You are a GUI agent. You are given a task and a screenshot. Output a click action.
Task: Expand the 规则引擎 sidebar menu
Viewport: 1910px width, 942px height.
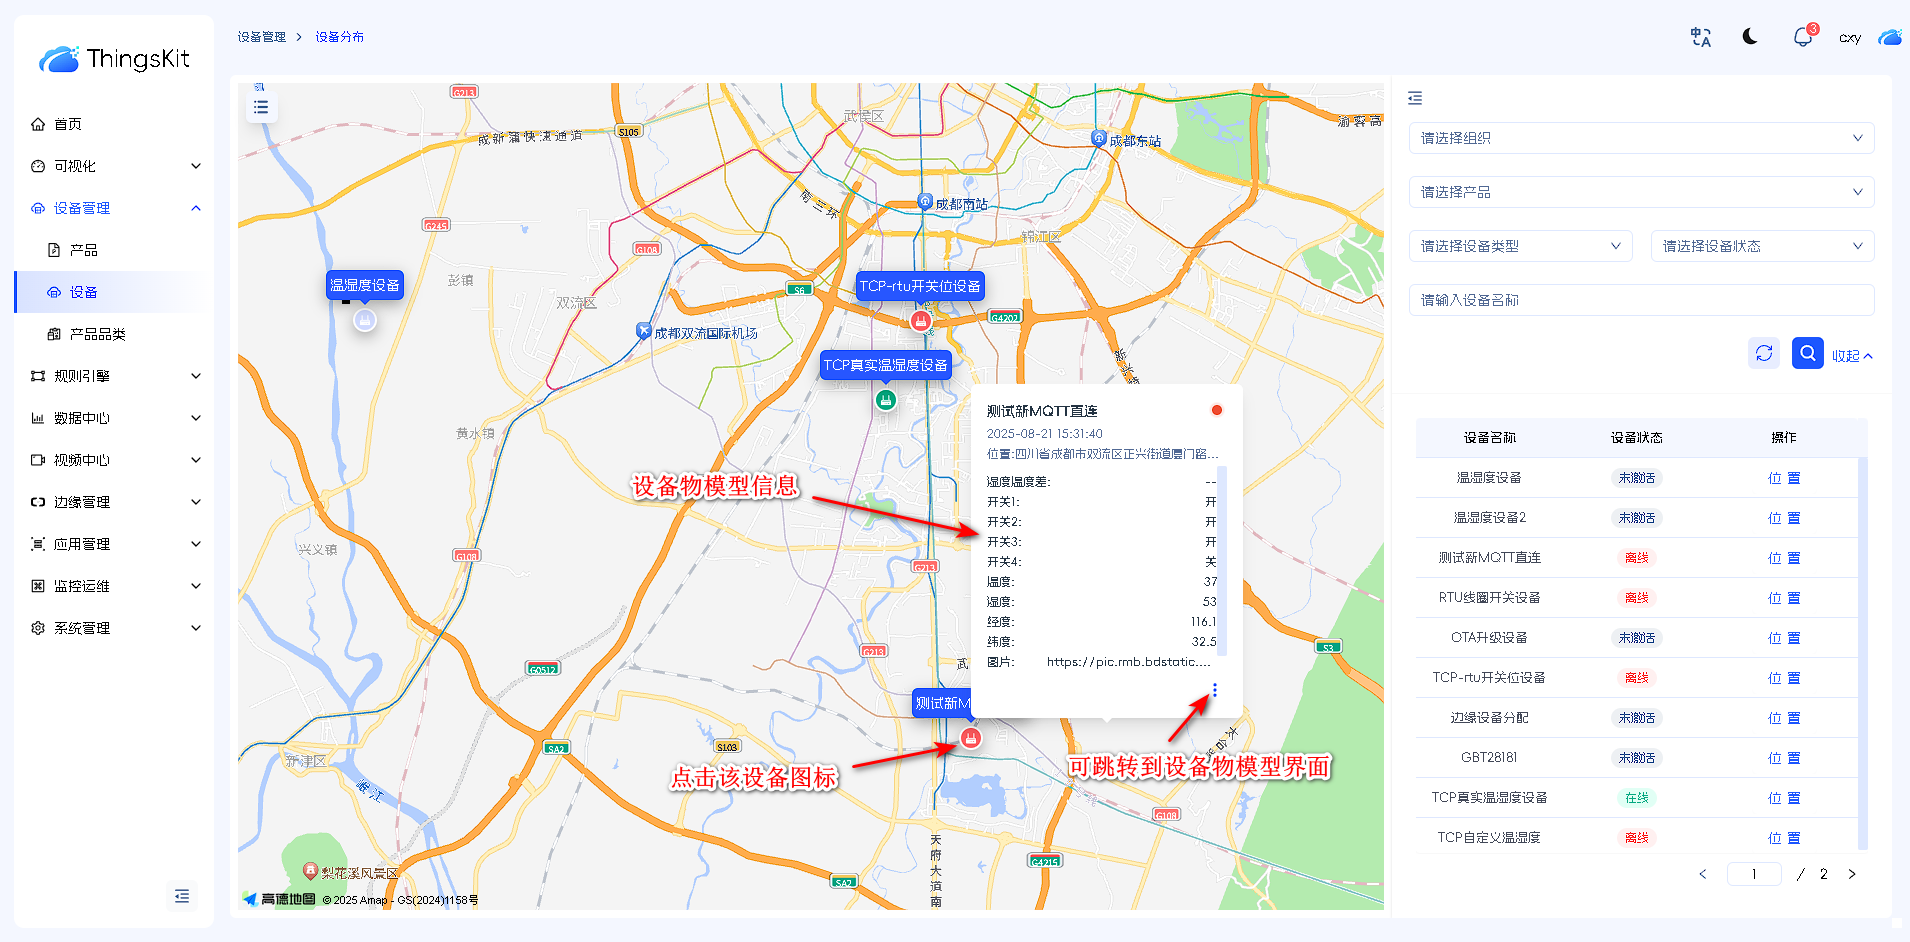pyautogui.click(x=115, y=376)
